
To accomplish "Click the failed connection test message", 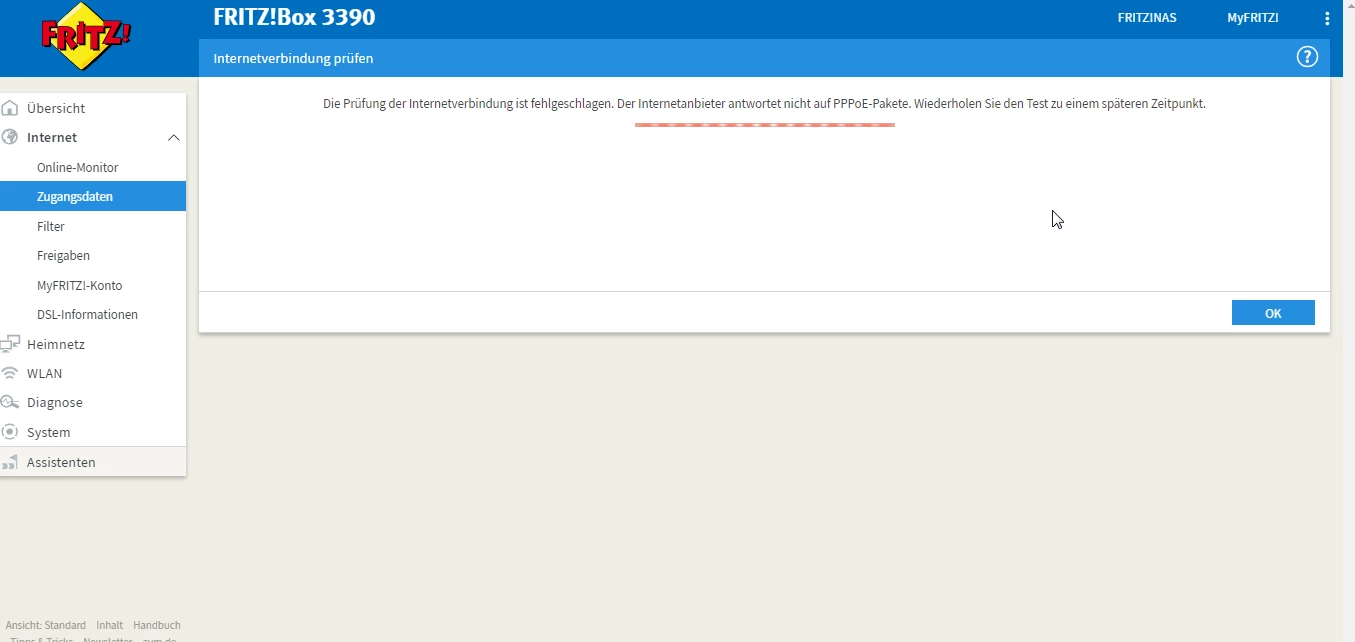I will (x=764, y=104).
